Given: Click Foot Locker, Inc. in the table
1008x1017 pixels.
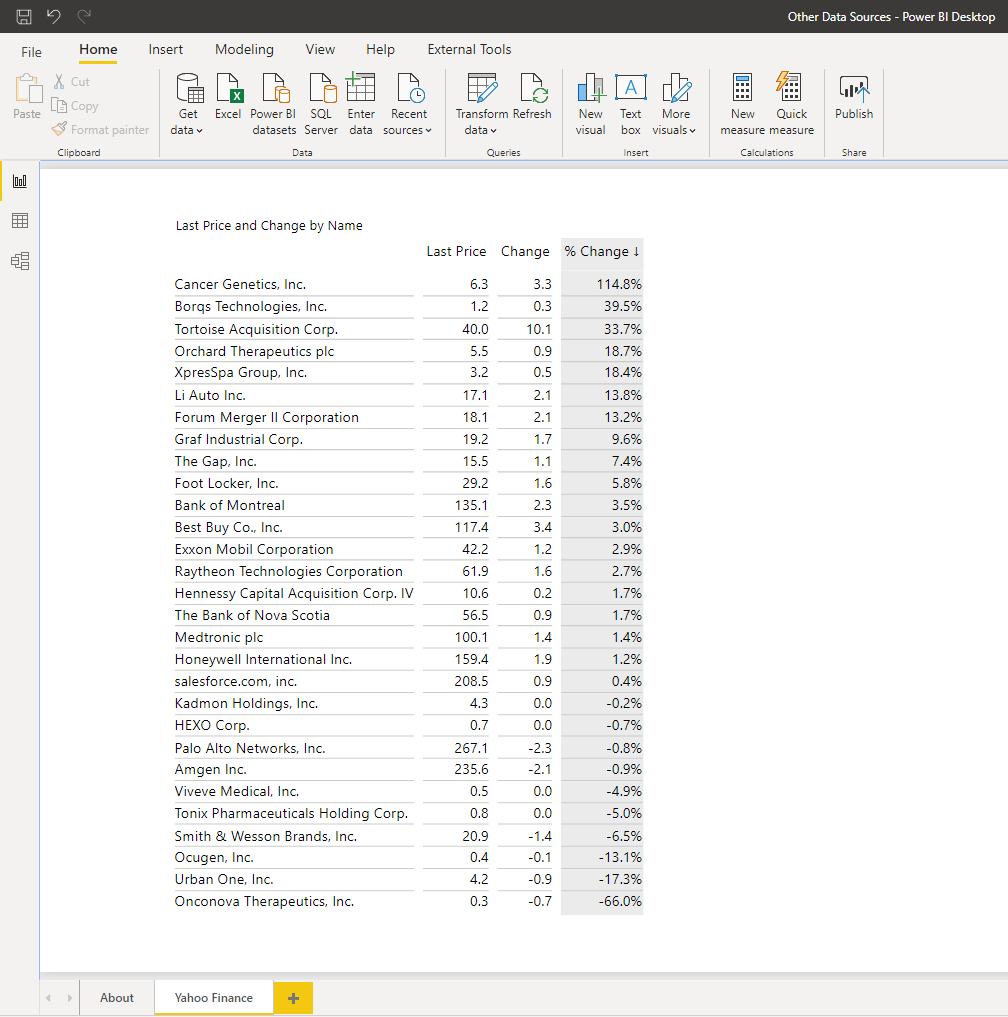Looking at the screenshot, I should [x=226, y=483].
